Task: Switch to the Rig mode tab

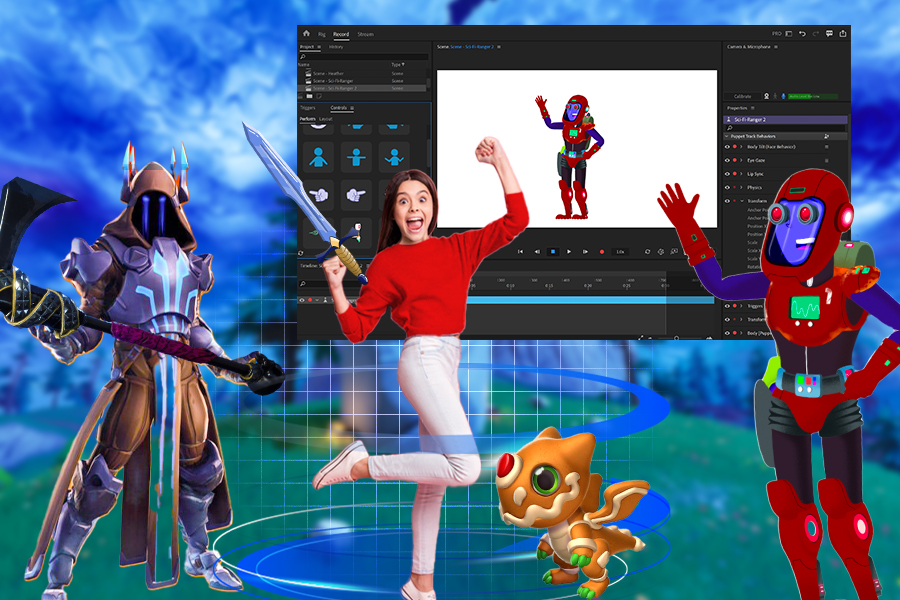Action: (x=321, y=34)
